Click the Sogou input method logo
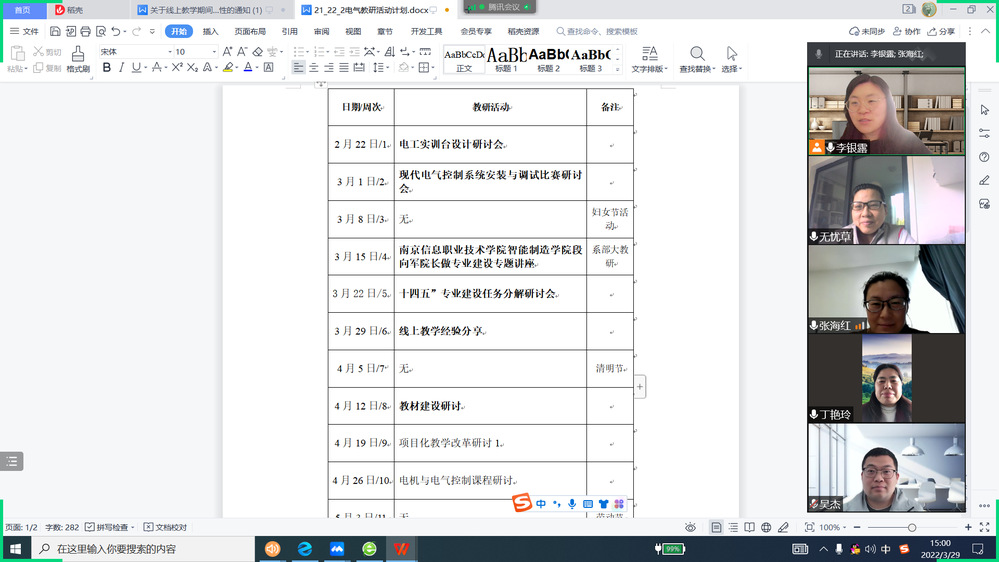 [521, 504]
